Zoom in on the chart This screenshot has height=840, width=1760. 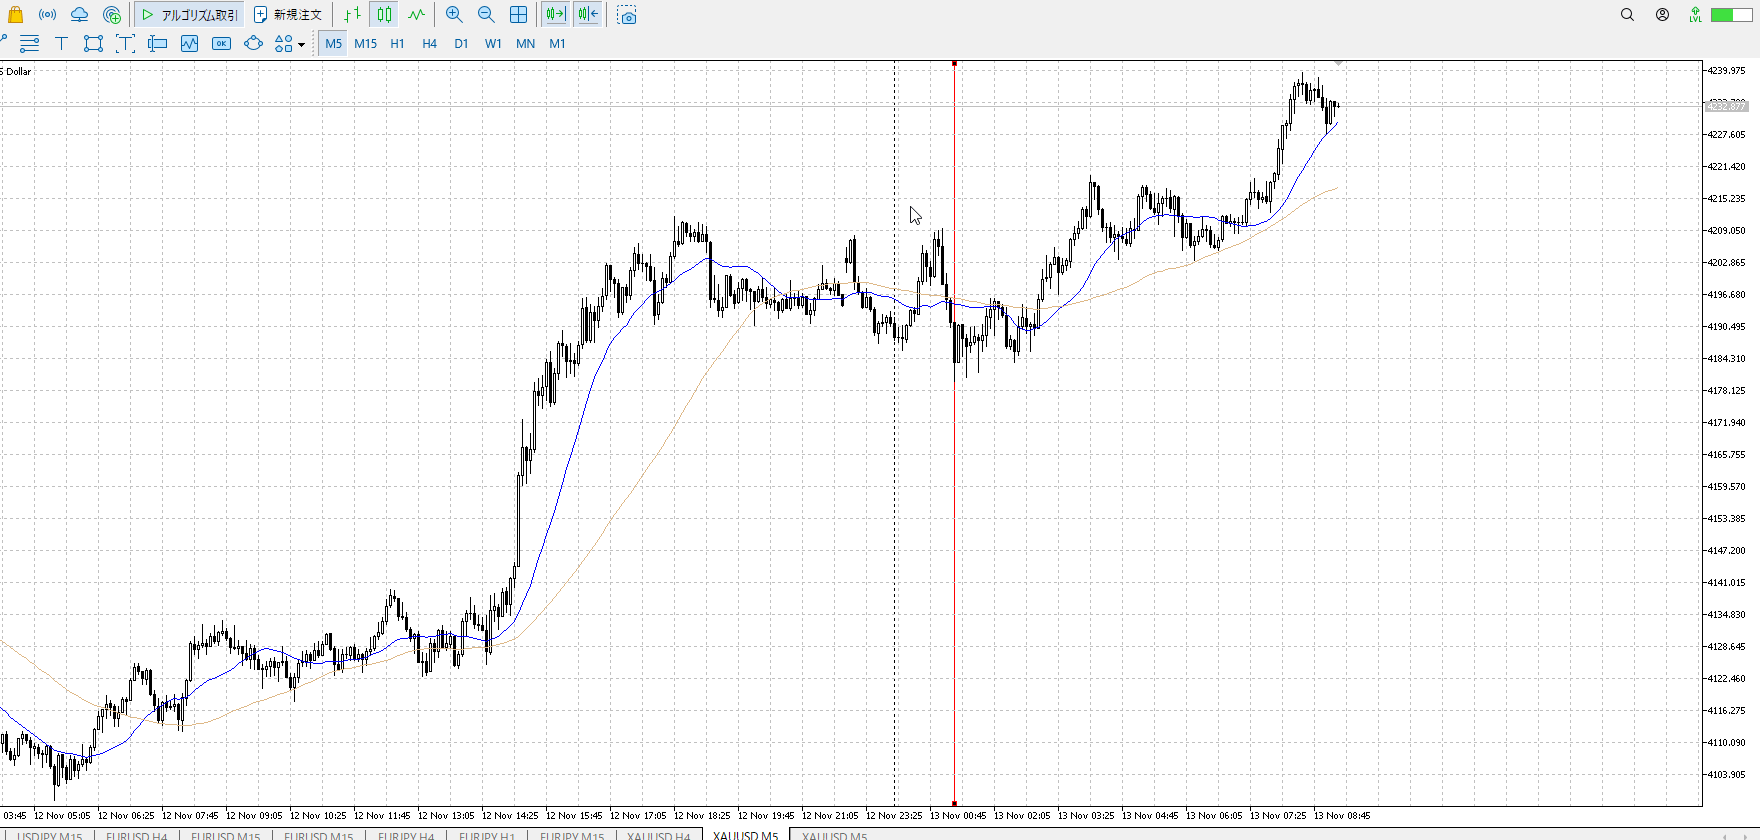[x=454, y=15]
